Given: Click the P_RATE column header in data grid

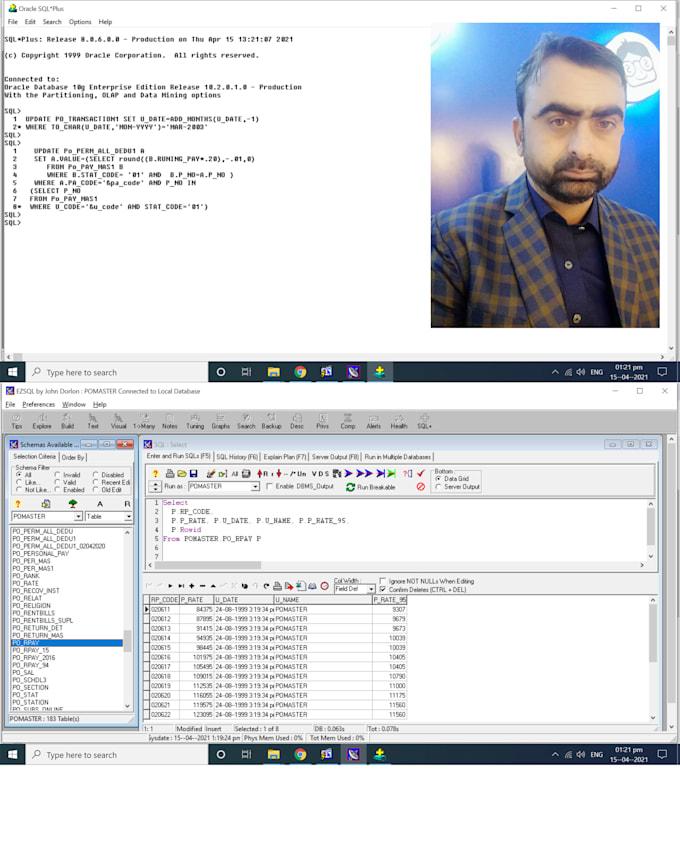Looking at the screenshot, I should tap(196, 600).
